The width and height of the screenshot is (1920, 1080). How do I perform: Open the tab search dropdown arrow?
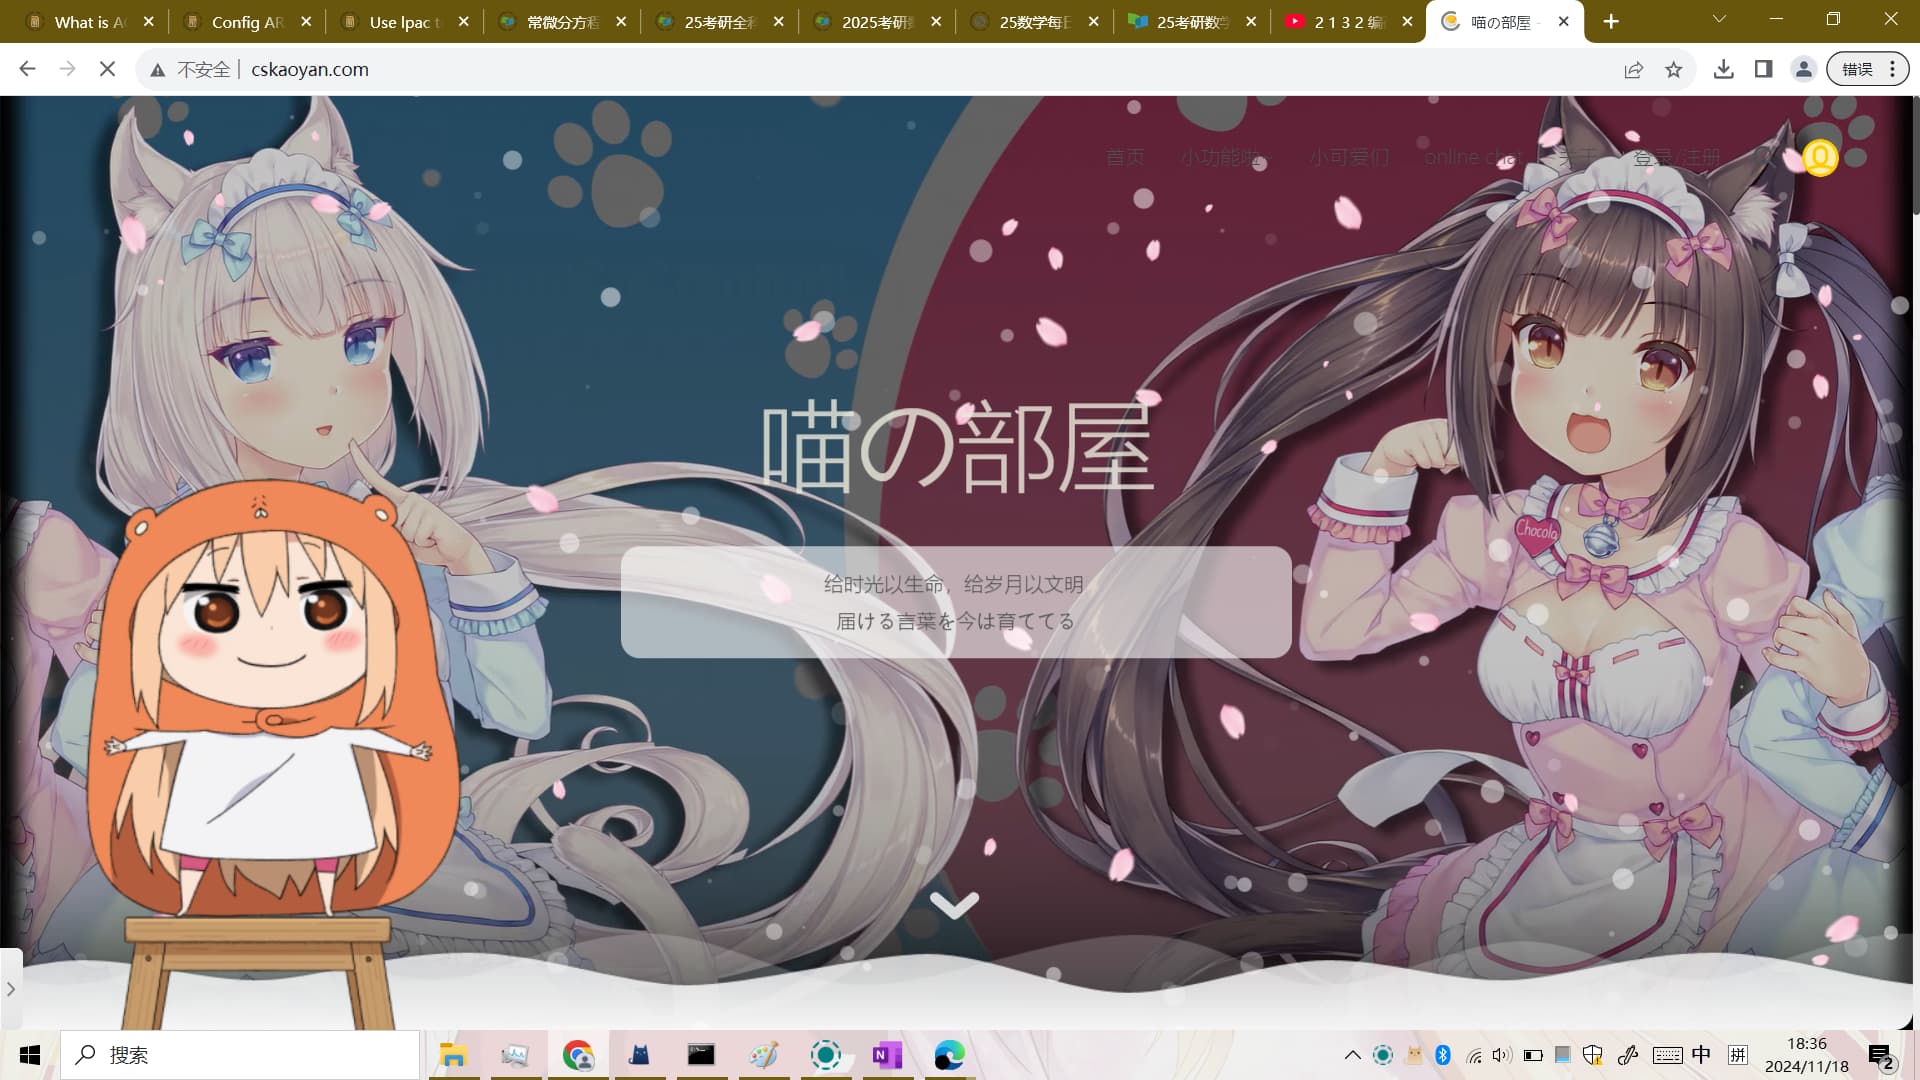point(1719,19)
